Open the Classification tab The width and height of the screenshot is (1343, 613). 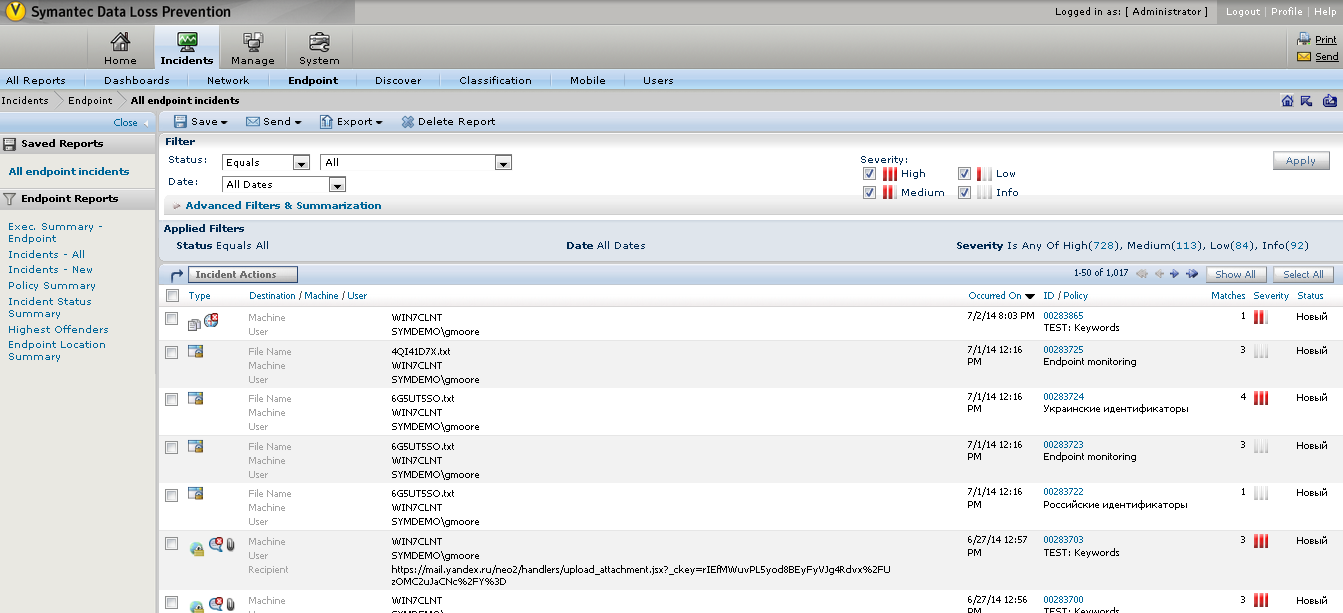coord(495,80)
